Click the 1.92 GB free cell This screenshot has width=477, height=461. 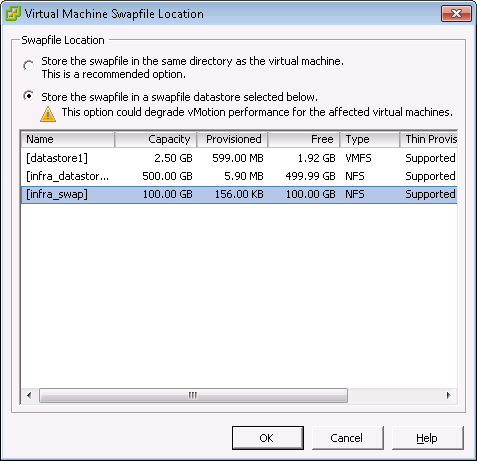coord(316,158)
